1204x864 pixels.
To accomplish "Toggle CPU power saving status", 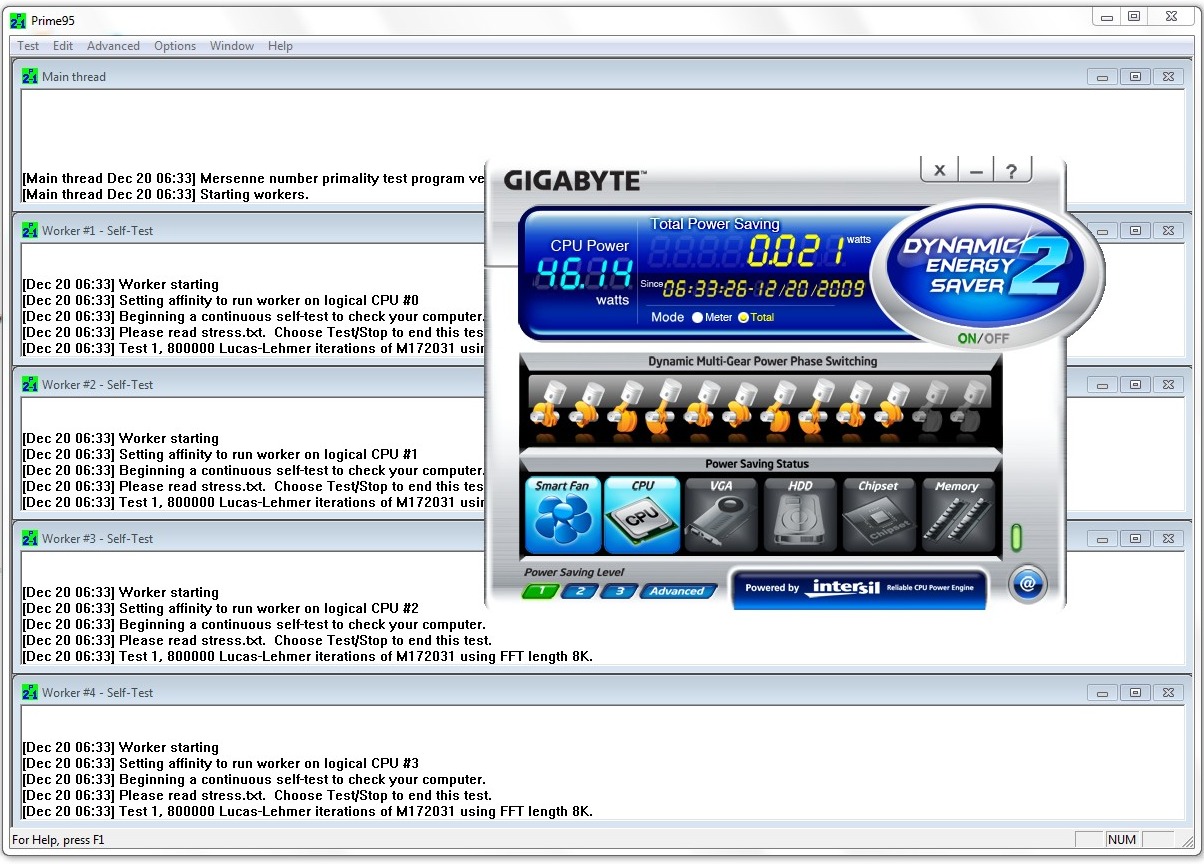I will click(x=642, y=515).
